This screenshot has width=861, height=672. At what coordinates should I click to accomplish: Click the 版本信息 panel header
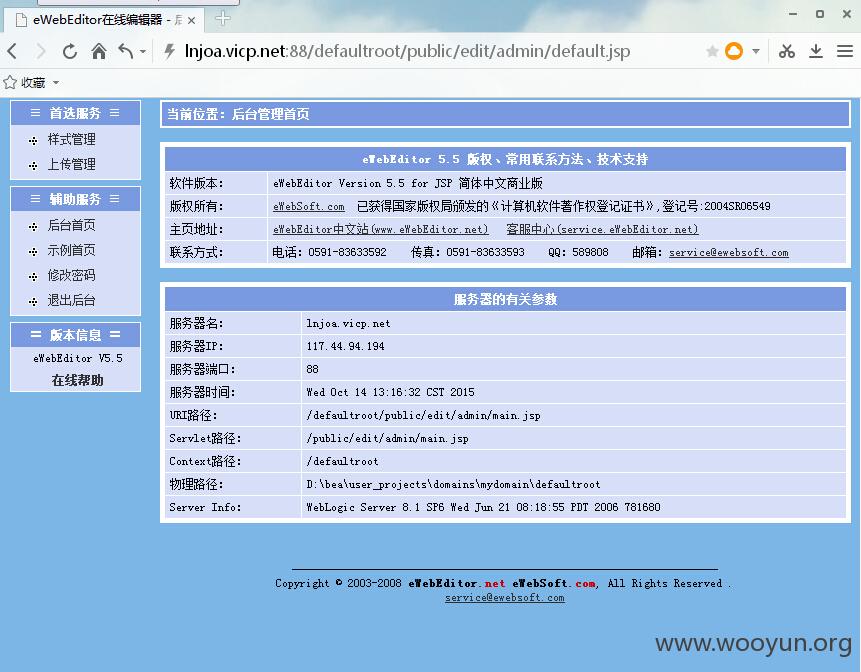pyautogui.click(x=75, y=335)
